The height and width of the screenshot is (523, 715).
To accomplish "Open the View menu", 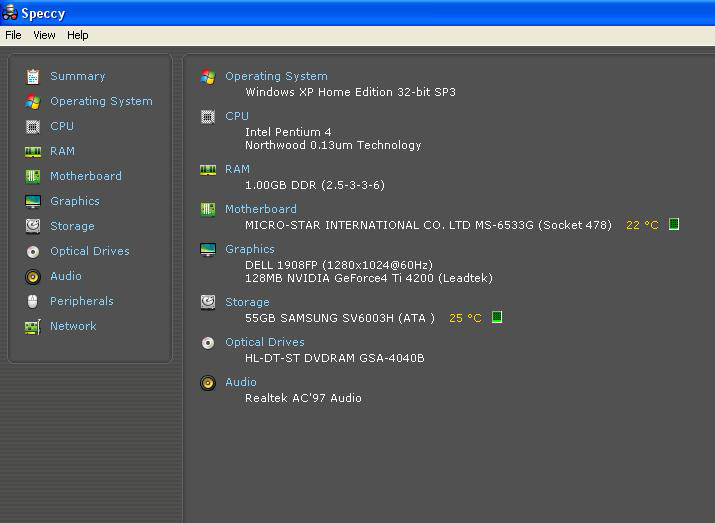I will [44, 35].
